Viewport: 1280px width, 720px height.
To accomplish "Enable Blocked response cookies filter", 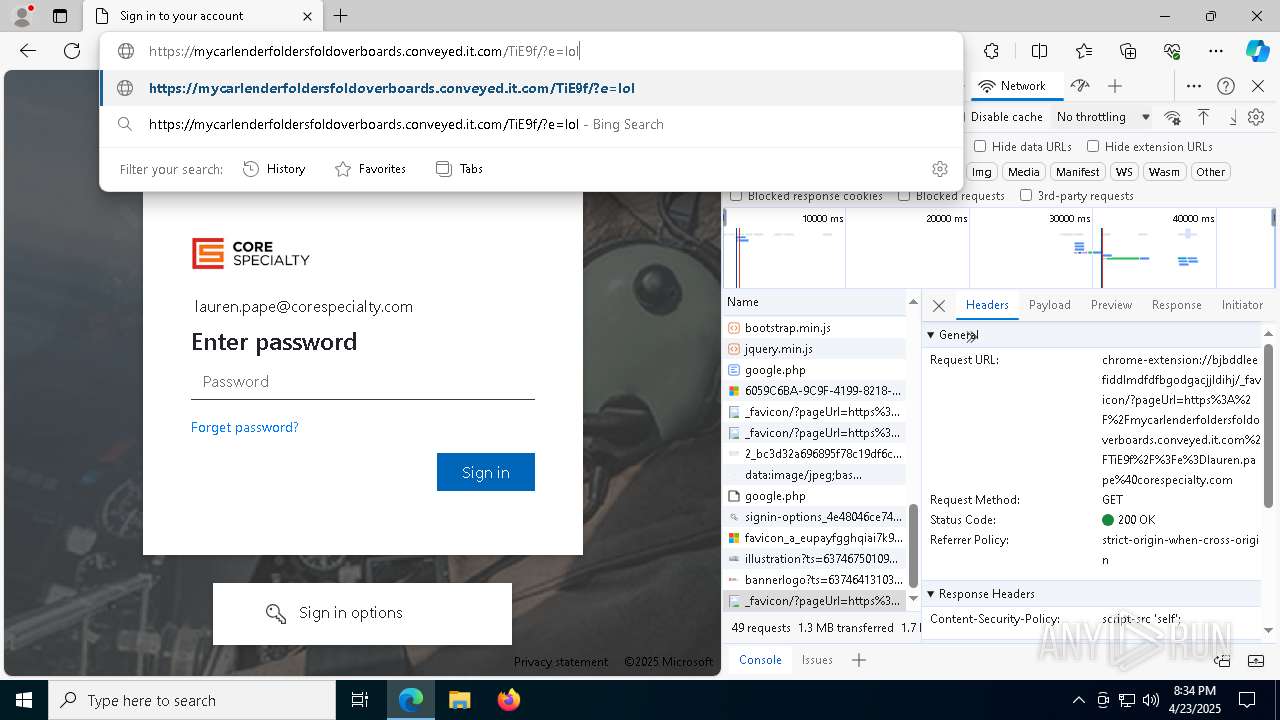I will coord(736,196).
